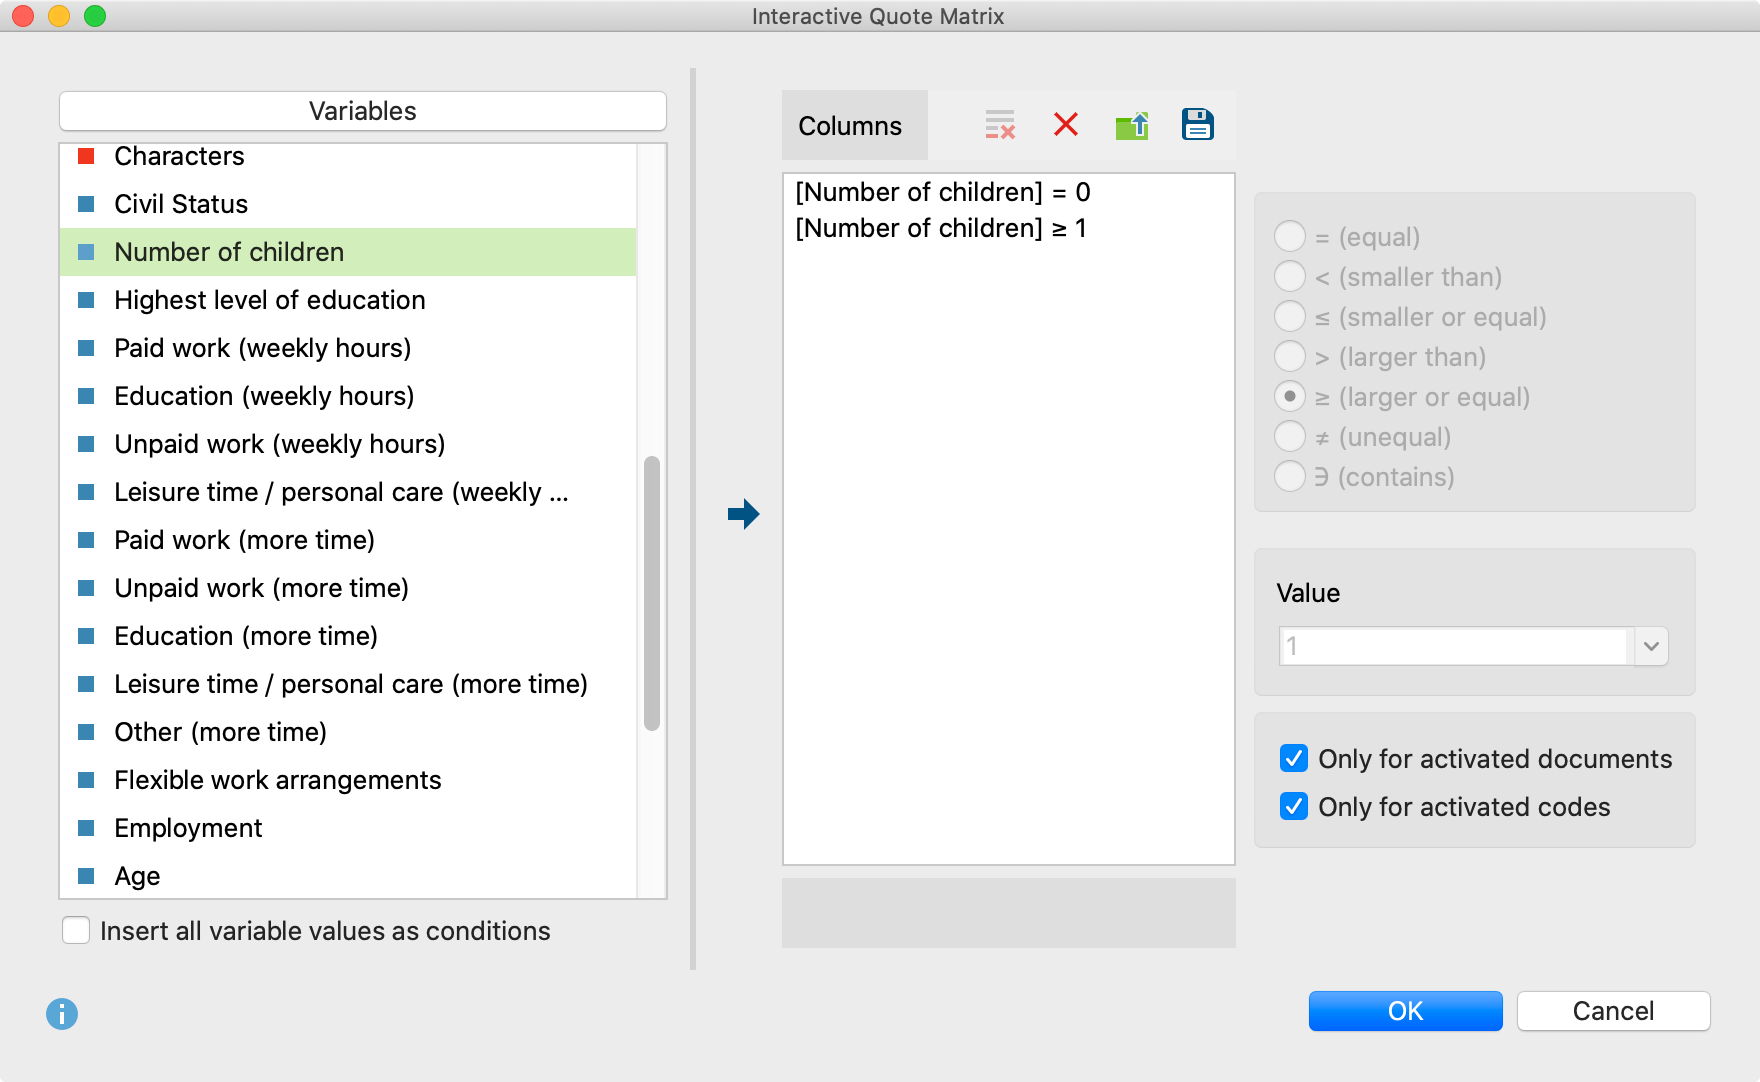Select Paid work (more time) variable

pyautogui.click(x=348, y=540)
